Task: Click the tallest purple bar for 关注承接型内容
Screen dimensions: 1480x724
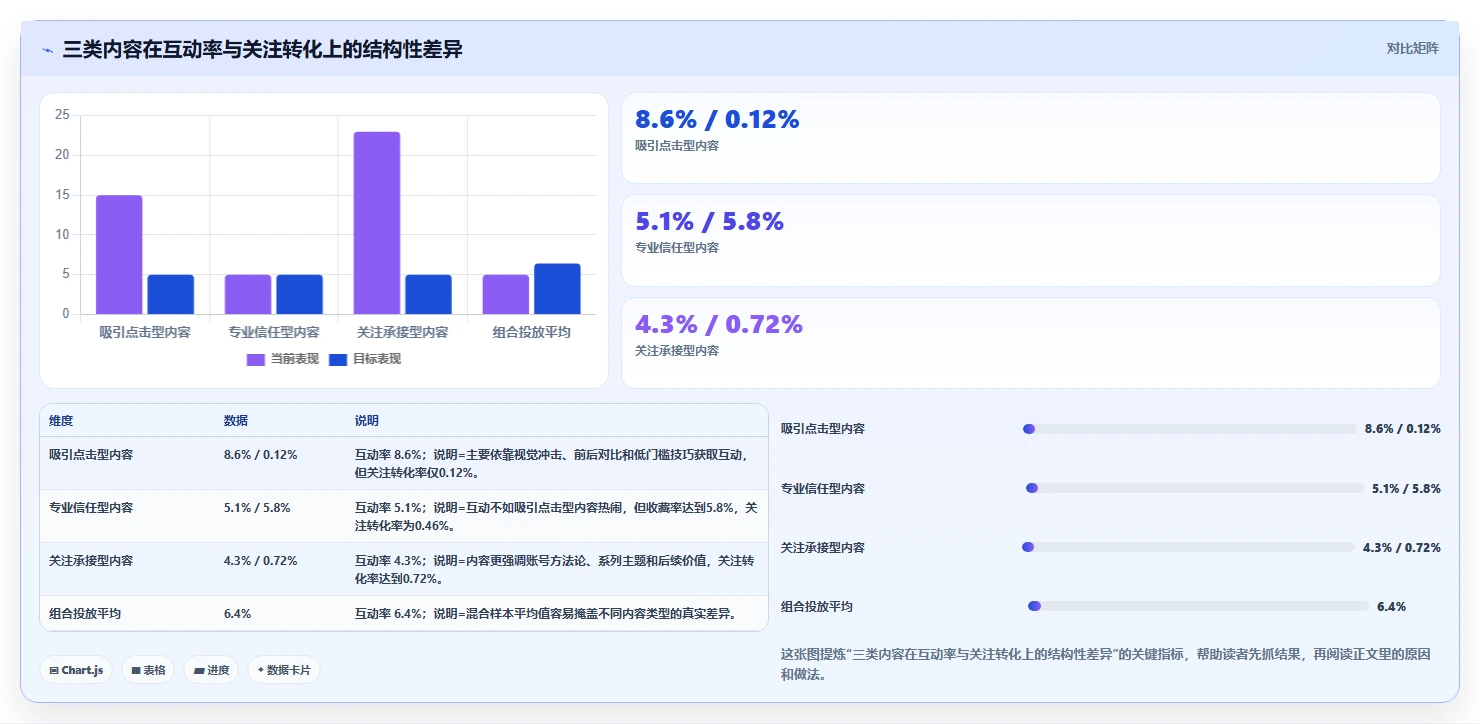Action: click(377, 223)
